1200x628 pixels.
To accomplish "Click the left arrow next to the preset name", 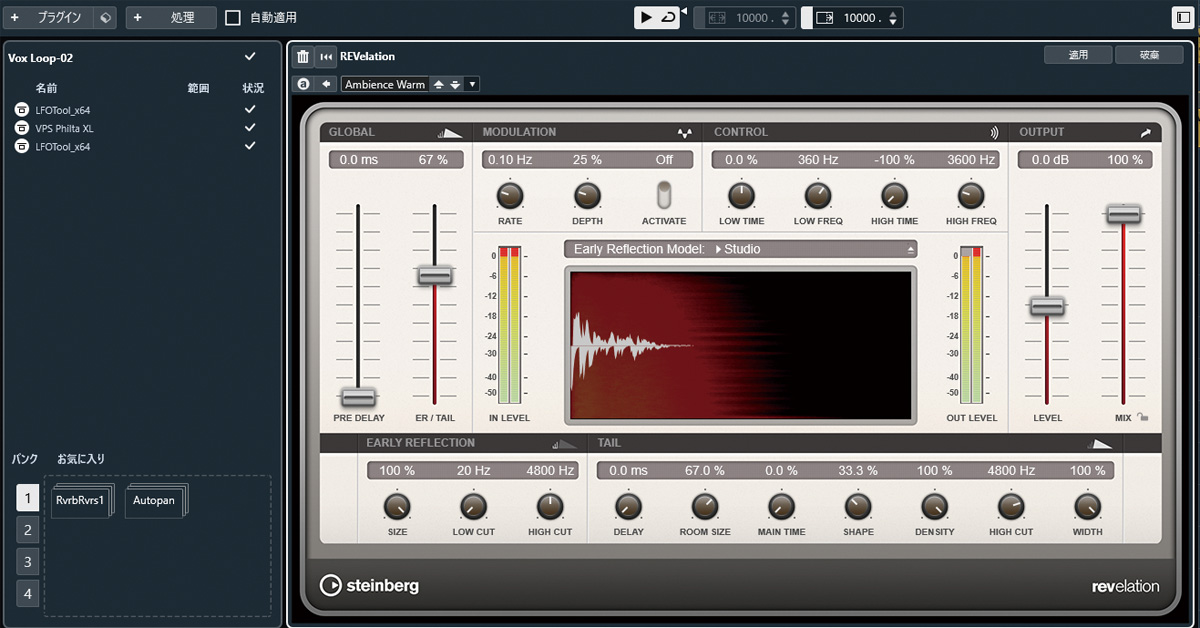I will pyautogui.click(x=325, y=84).
